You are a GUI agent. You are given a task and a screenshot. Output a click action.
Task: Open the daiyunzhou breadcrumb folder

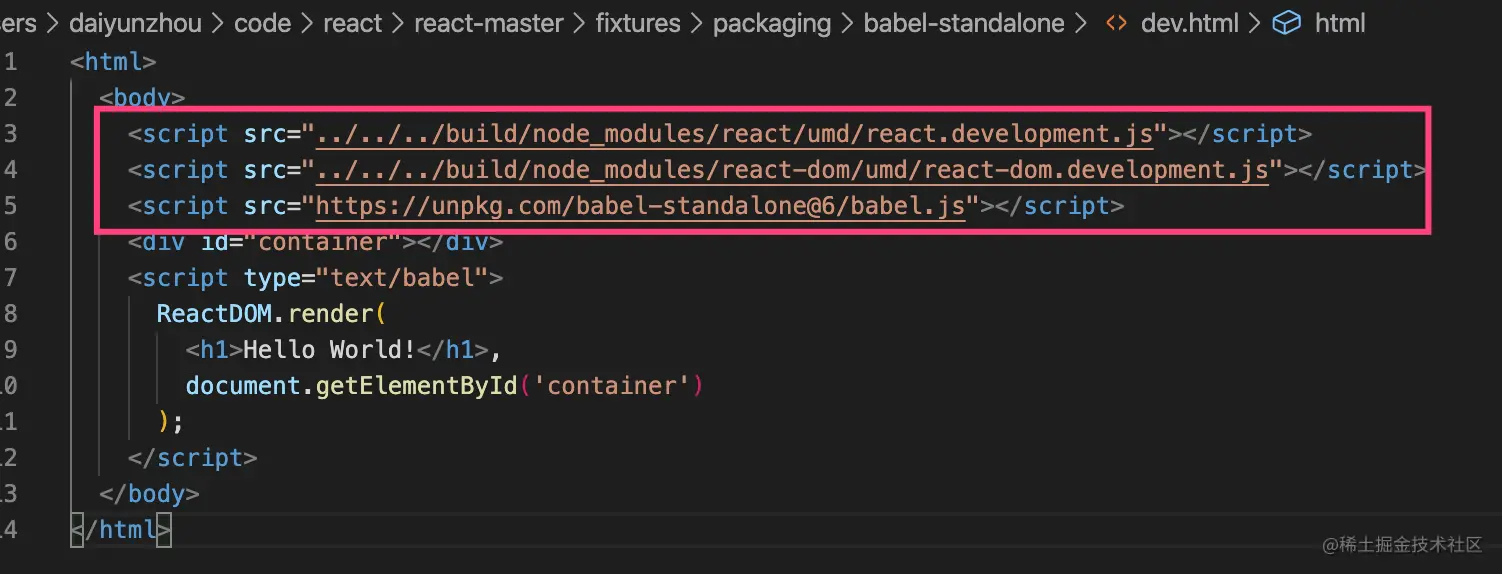pos(134,23)
